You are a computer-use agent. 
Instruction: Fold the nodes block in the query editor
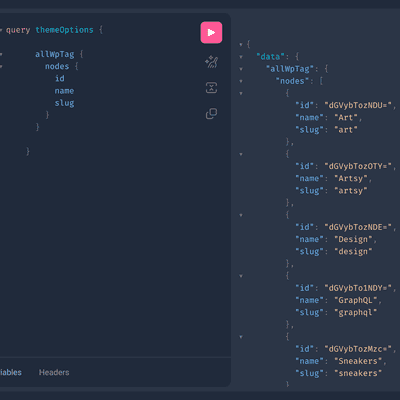pyautogui.click(x=1, y=67)
